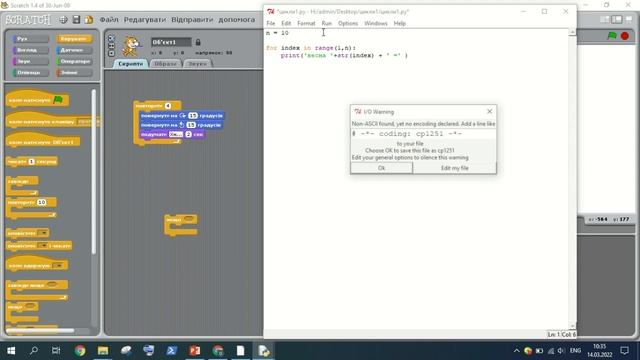
Task: Click the blocks palette horizontal scrollbar
Action: click(x=40, y=331)
